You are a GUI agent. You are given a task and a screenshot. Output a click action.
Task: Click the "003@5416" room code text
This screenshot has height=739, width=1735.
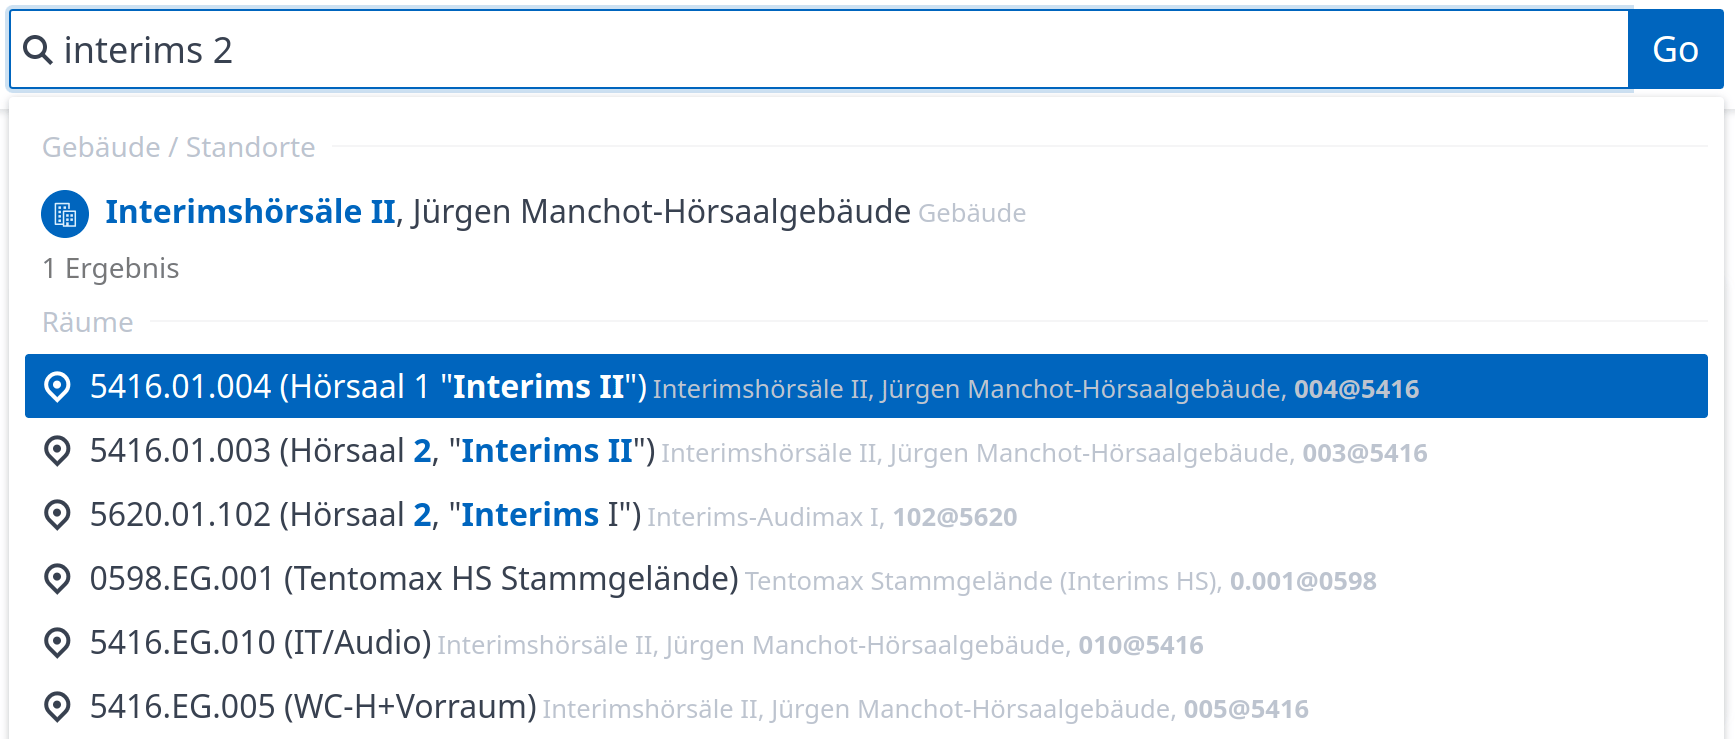(1365, 453)
